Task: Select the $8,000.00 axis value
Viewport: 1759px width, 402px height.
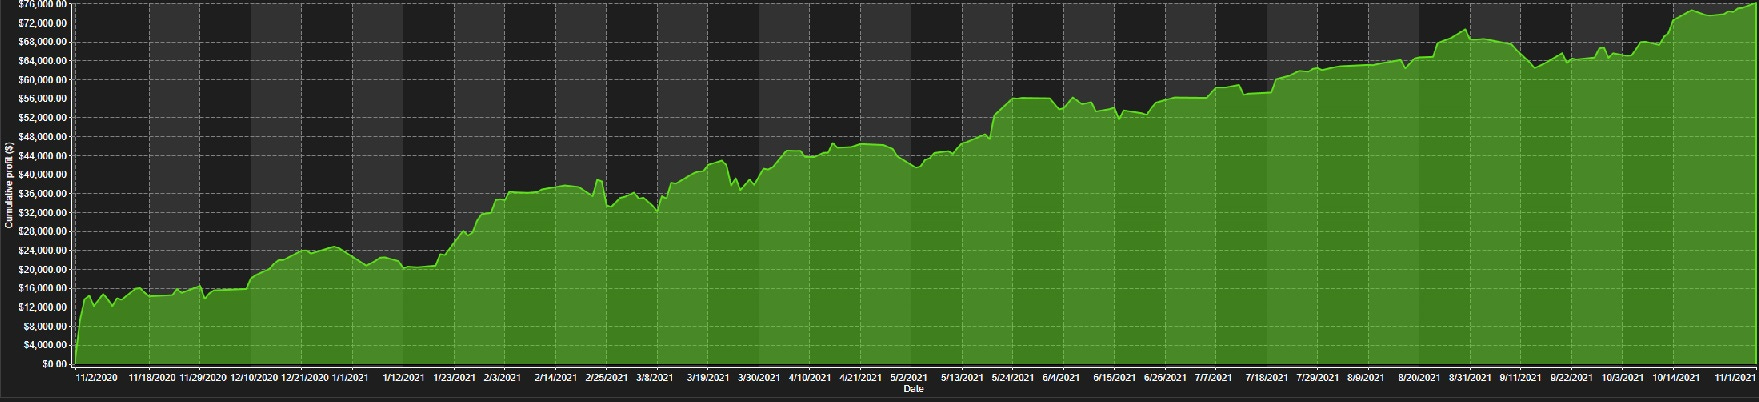Action: pyautogui.click(x=44, y=326)
